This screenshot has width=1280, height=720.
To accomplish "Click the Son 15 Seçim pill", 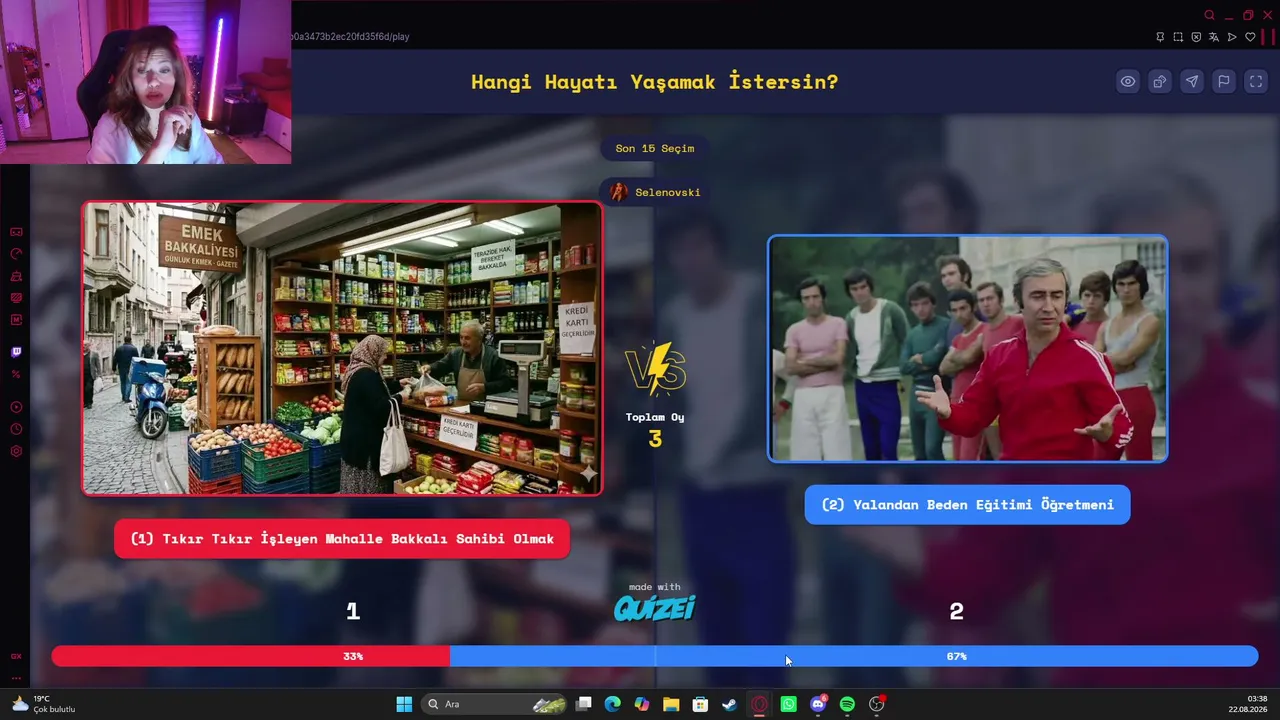I will [x=655, y=148].
